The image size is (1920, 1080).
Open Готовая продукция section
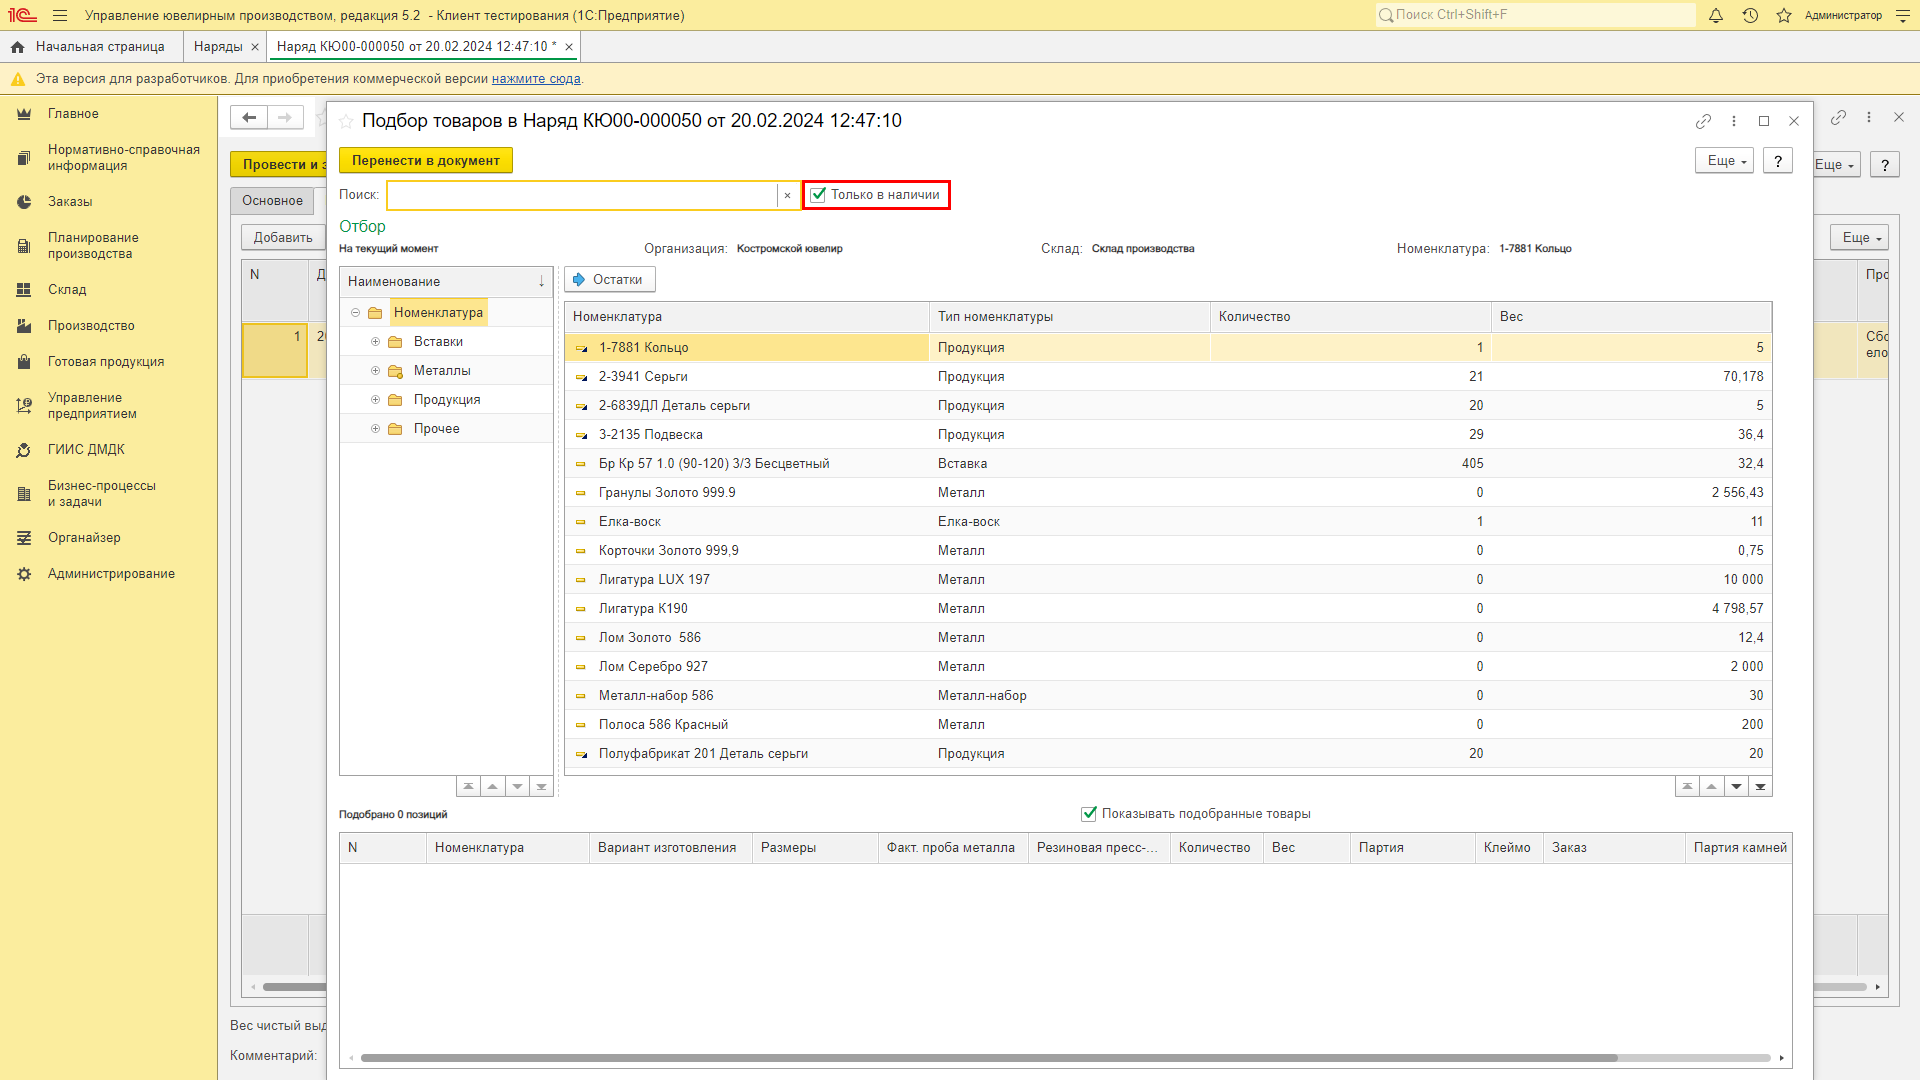(106, 362)
